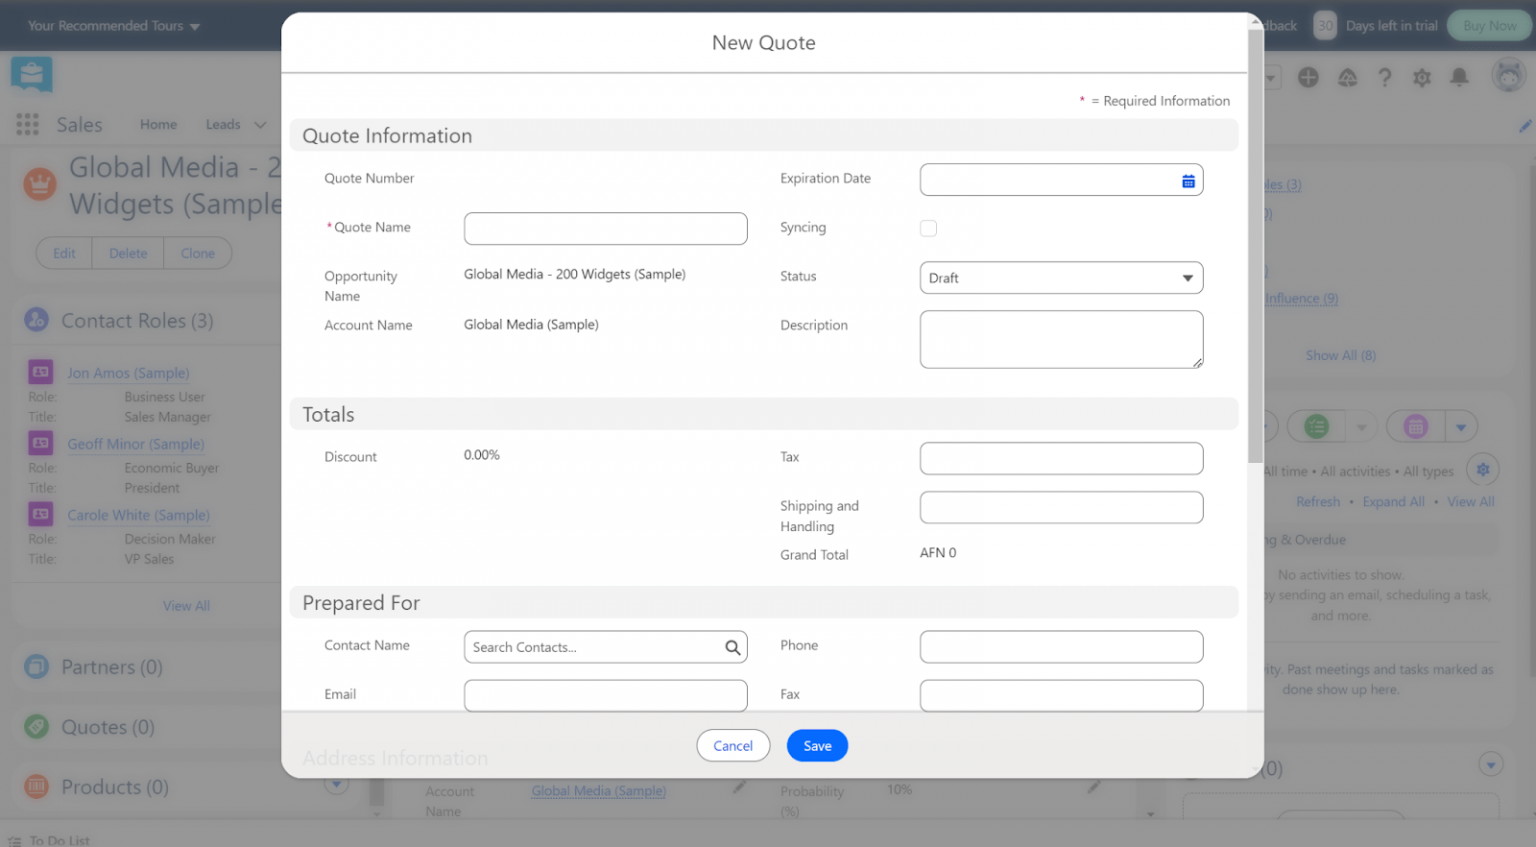Open Jon Amos contact record

[127, 372]
